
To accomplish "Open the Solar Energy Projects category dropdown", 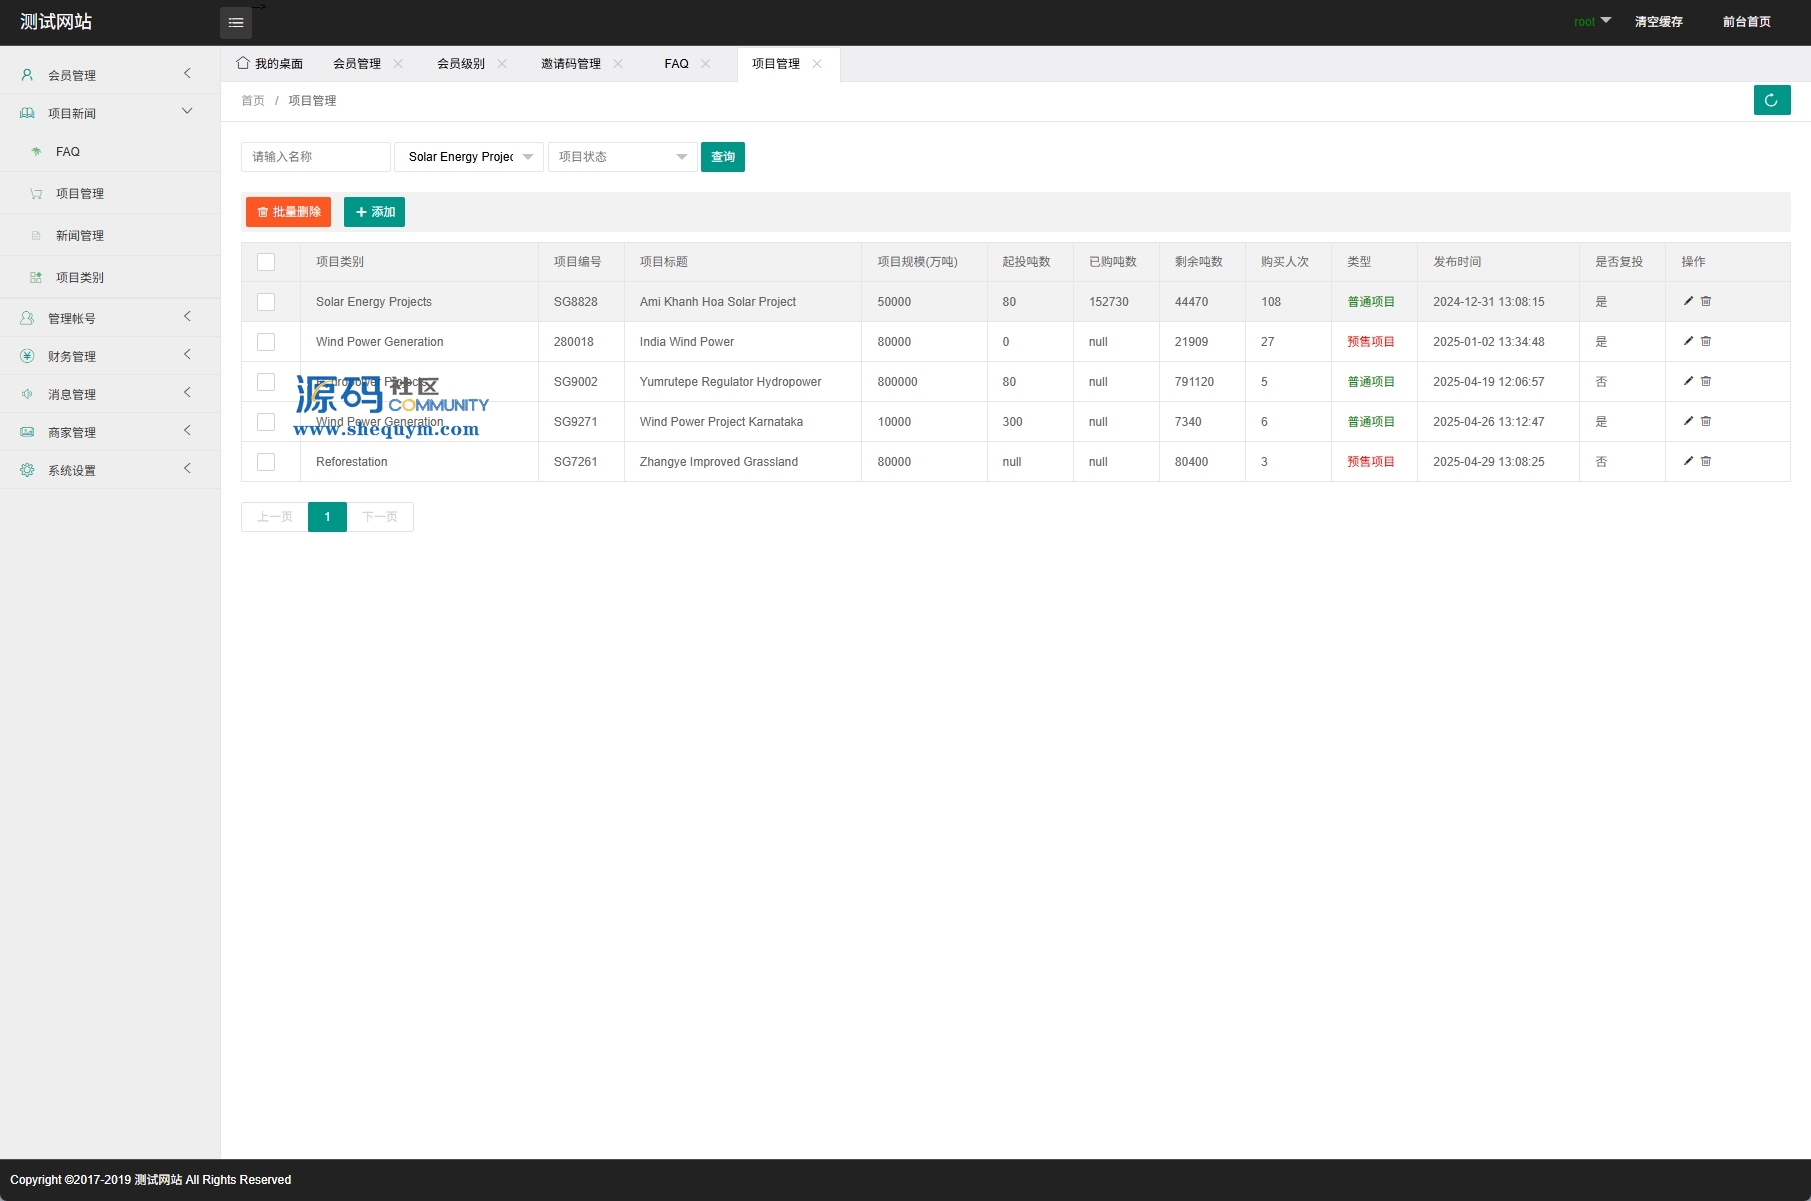I will pos(469,157).
